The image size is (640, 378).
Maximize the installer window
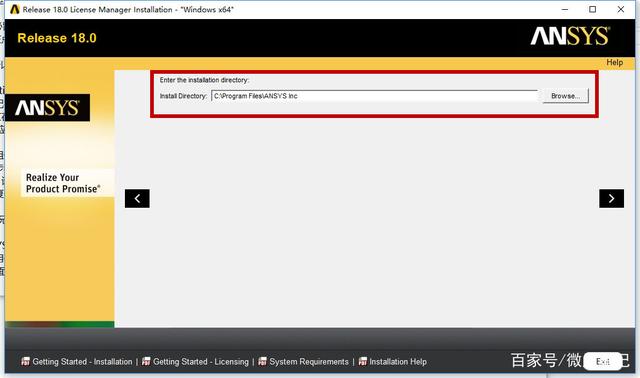pyautogui.click(x=593, y=9)
